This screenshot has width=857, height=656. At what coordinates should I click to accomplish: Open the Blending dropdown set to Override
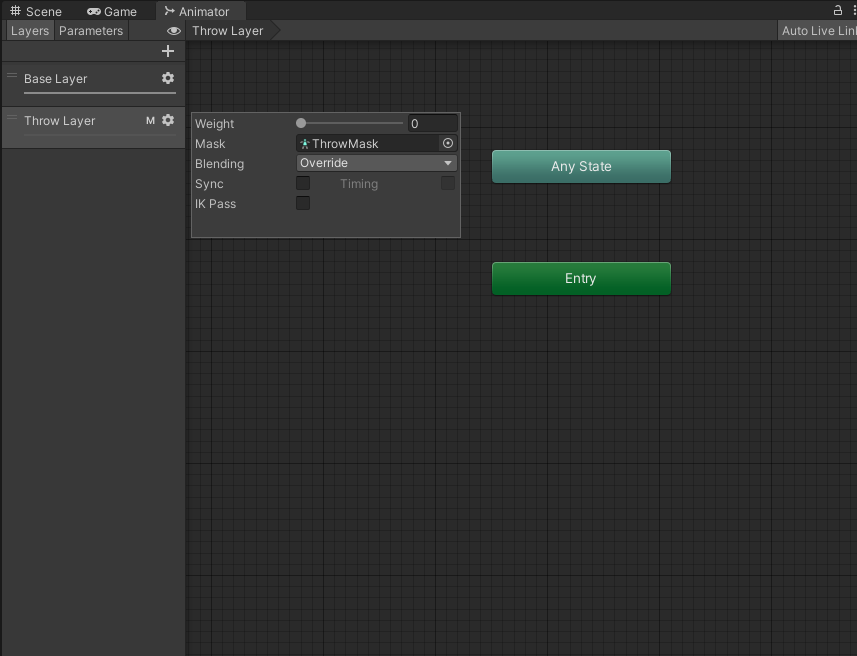377,163
